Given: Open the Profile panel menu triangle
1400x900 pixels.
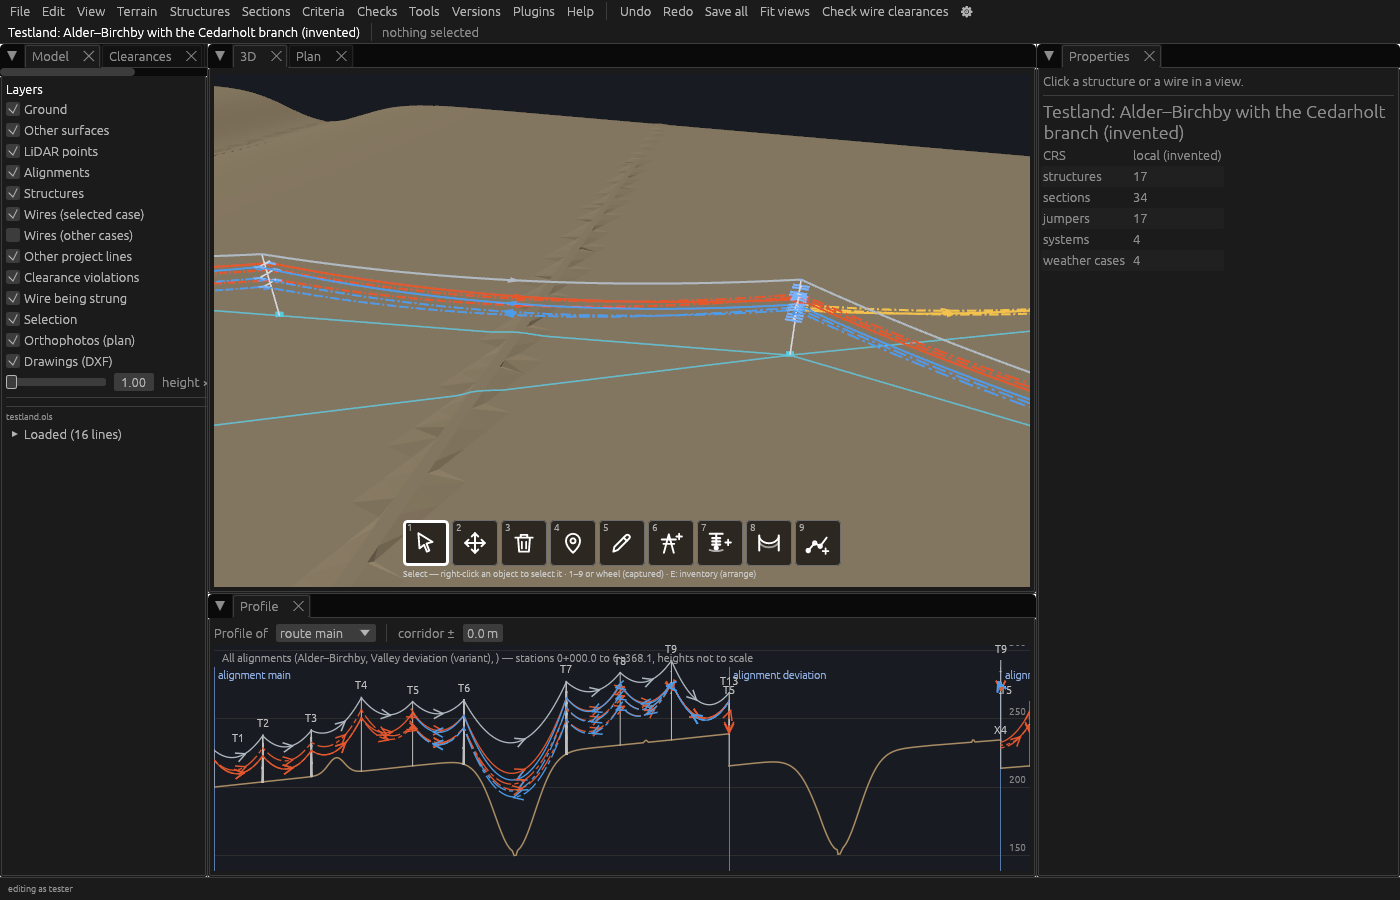Looking at the screenshot, I should [x=220, y=606].
